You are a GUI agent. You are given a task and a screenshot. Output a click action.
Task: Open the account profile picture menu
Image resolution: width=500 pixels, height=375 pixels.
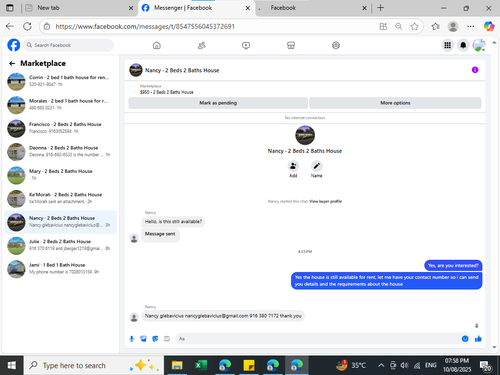pyautogui.click(x=479, y=45)
